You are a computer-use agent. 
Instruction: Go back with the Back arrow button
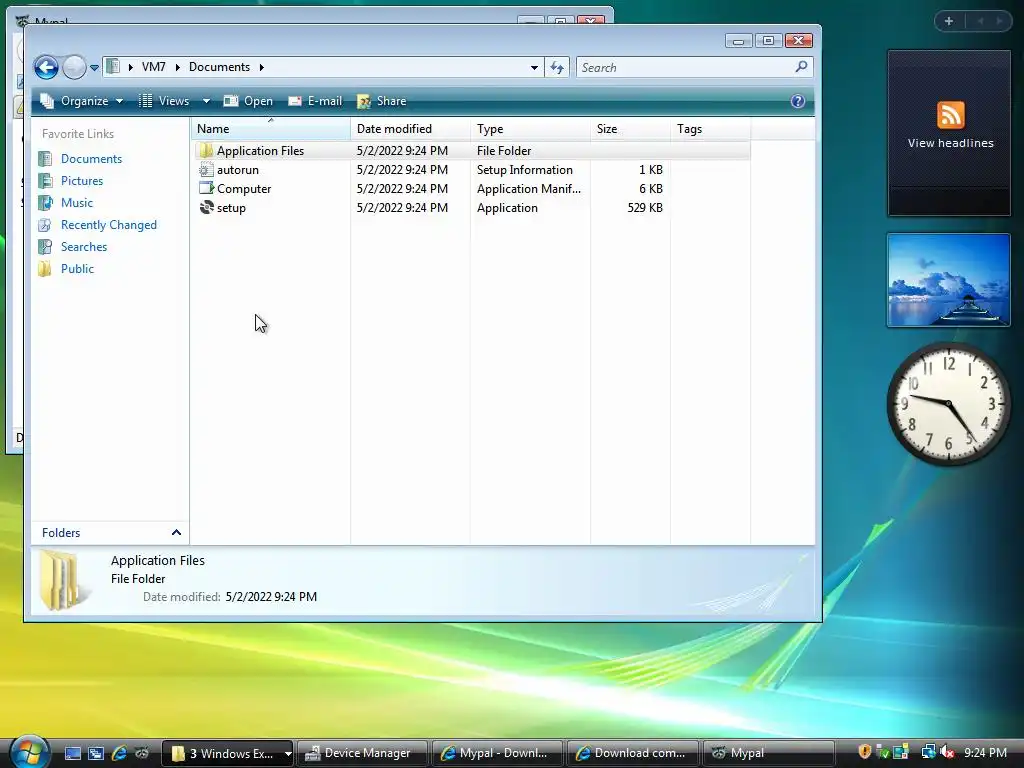[x=46, y=67]
